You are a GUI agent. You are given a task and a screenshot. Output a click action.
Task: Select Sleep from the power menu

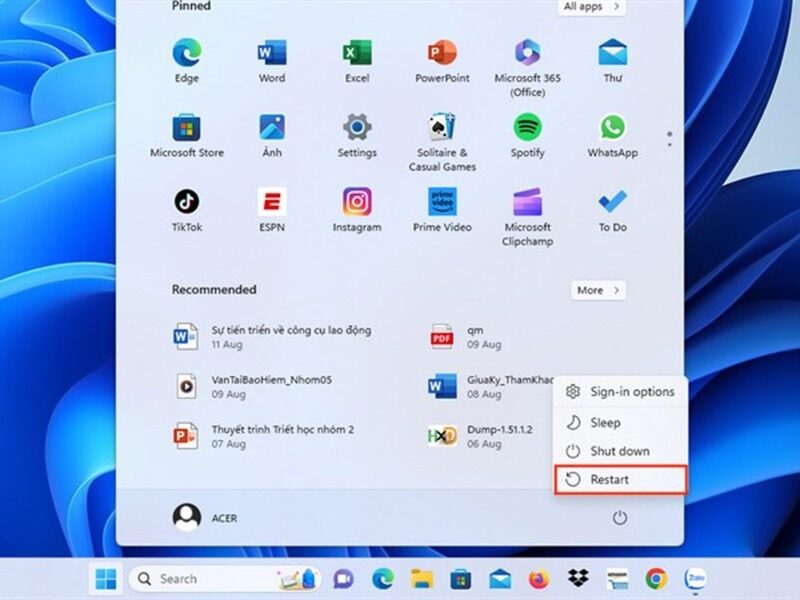[x=620, y=422]
